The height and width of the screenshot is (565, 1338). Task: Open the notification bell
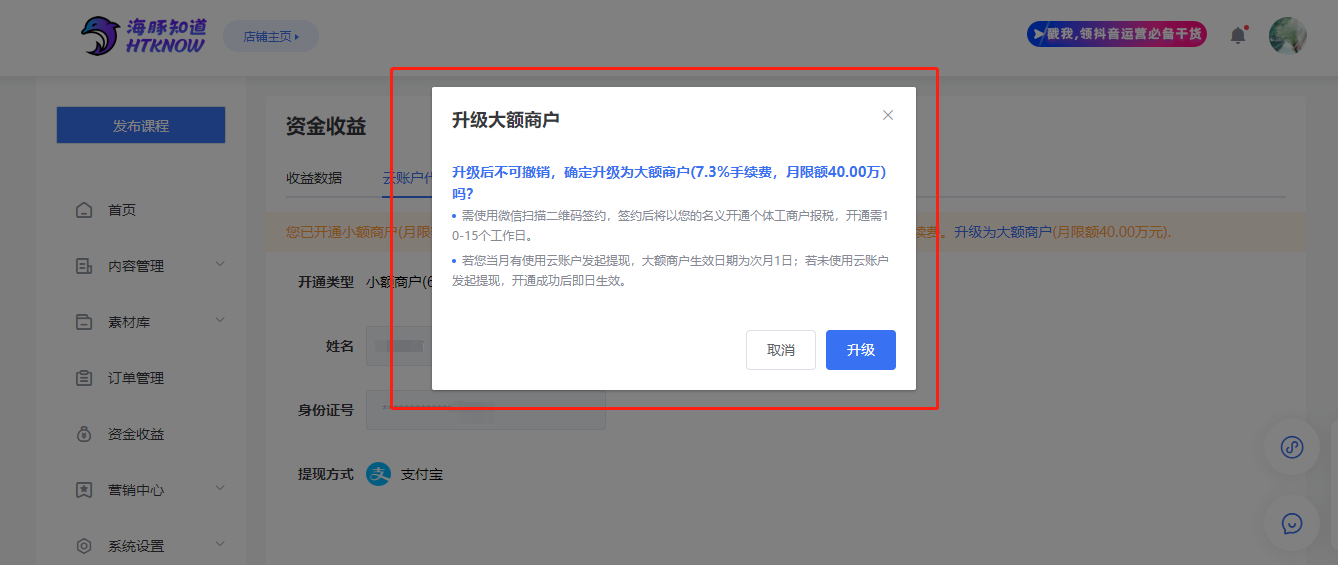tap(1238, 36)
